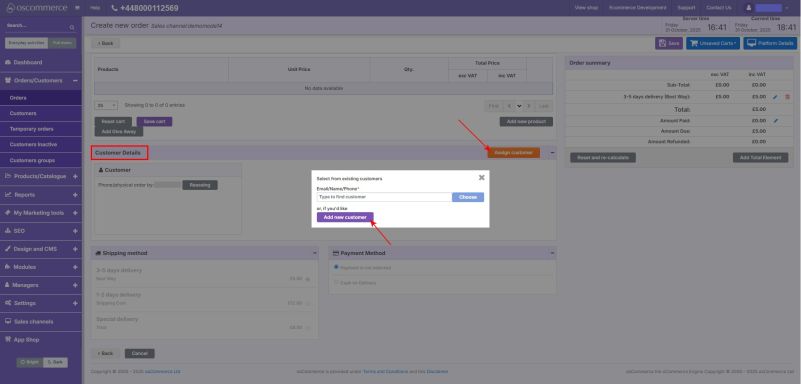Image resolution: width=801 pixels, height=384 pixels.
Task: Select the Cash on Delivery payment option
Action: click(336, 282)
